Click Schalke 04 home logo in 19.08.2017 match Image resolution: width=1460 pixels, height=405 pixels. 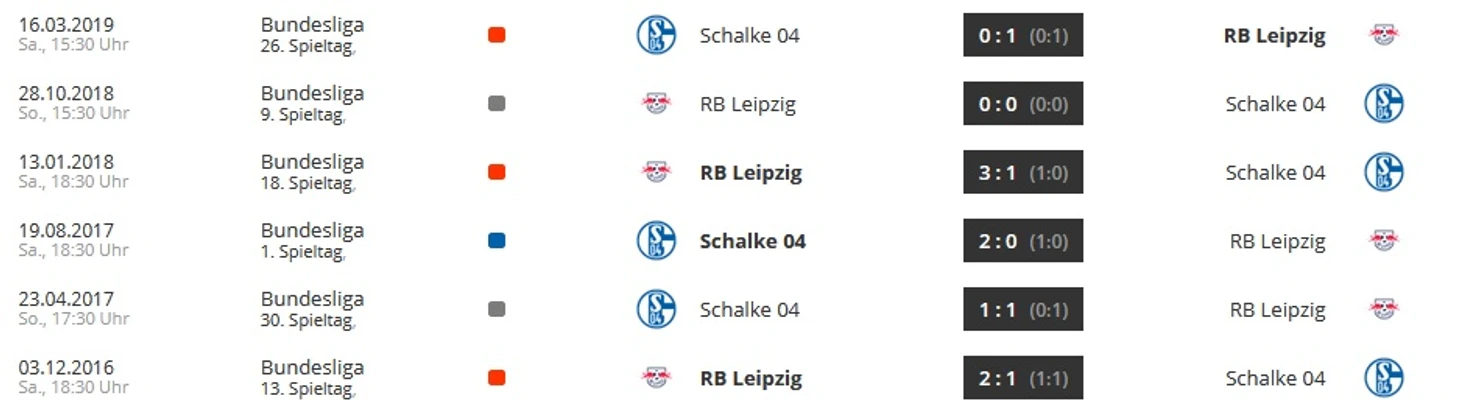(656, 241)
